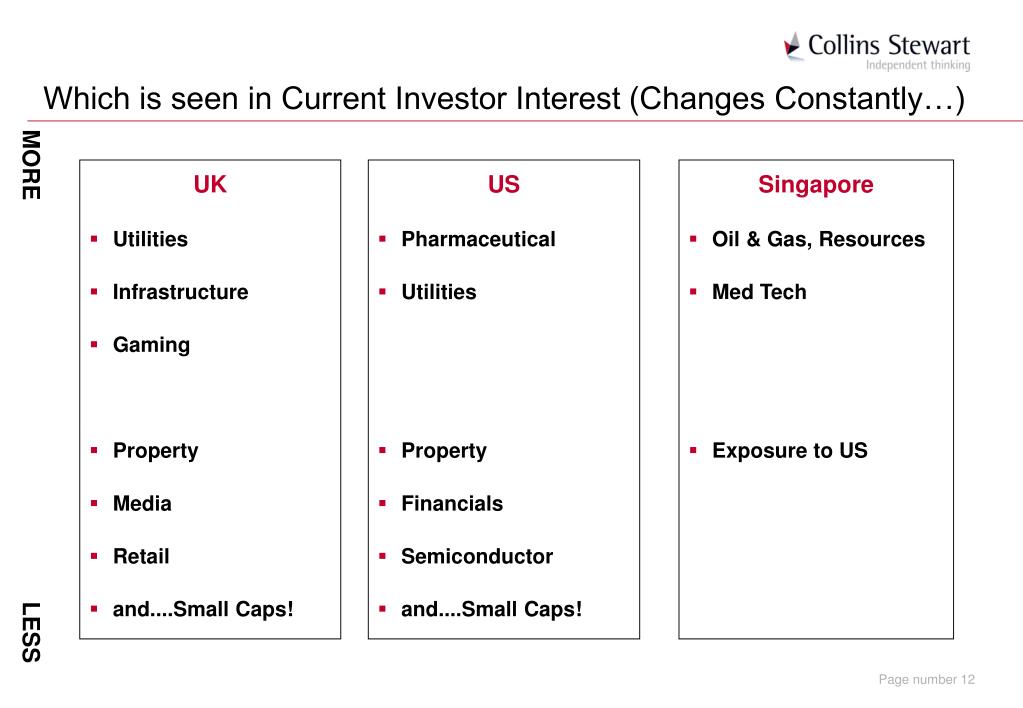Click the Collins Stewart logo icon
The height and width of the screenshot is (708, 1023).
[793, 45]
